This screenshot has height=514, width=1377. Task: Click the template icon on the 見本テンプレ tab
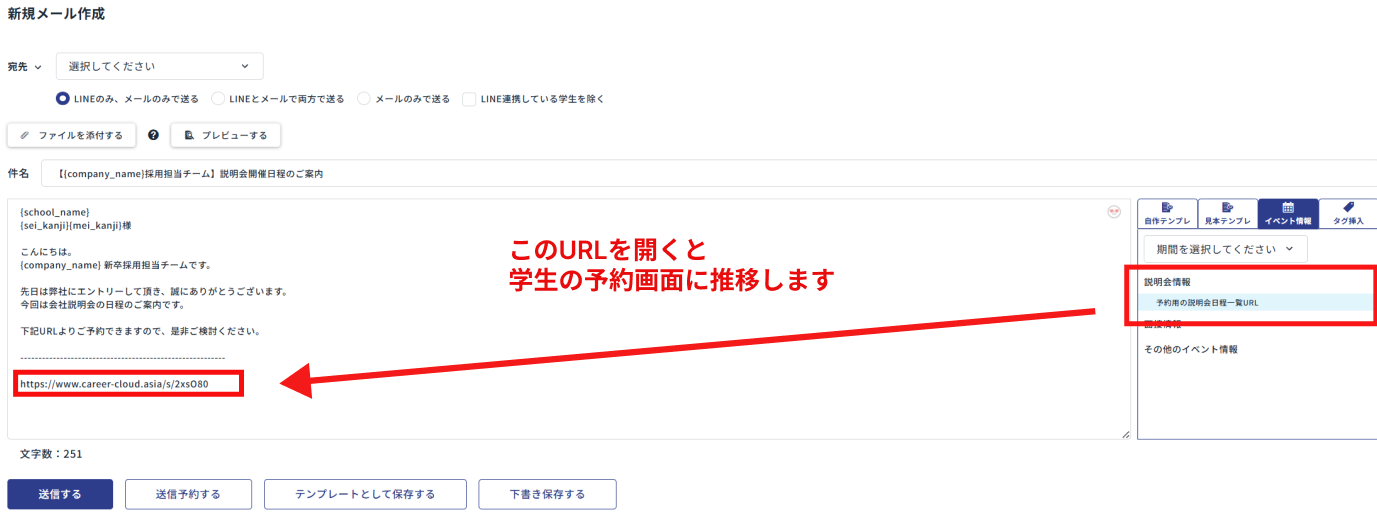[x=1227, y=207]
